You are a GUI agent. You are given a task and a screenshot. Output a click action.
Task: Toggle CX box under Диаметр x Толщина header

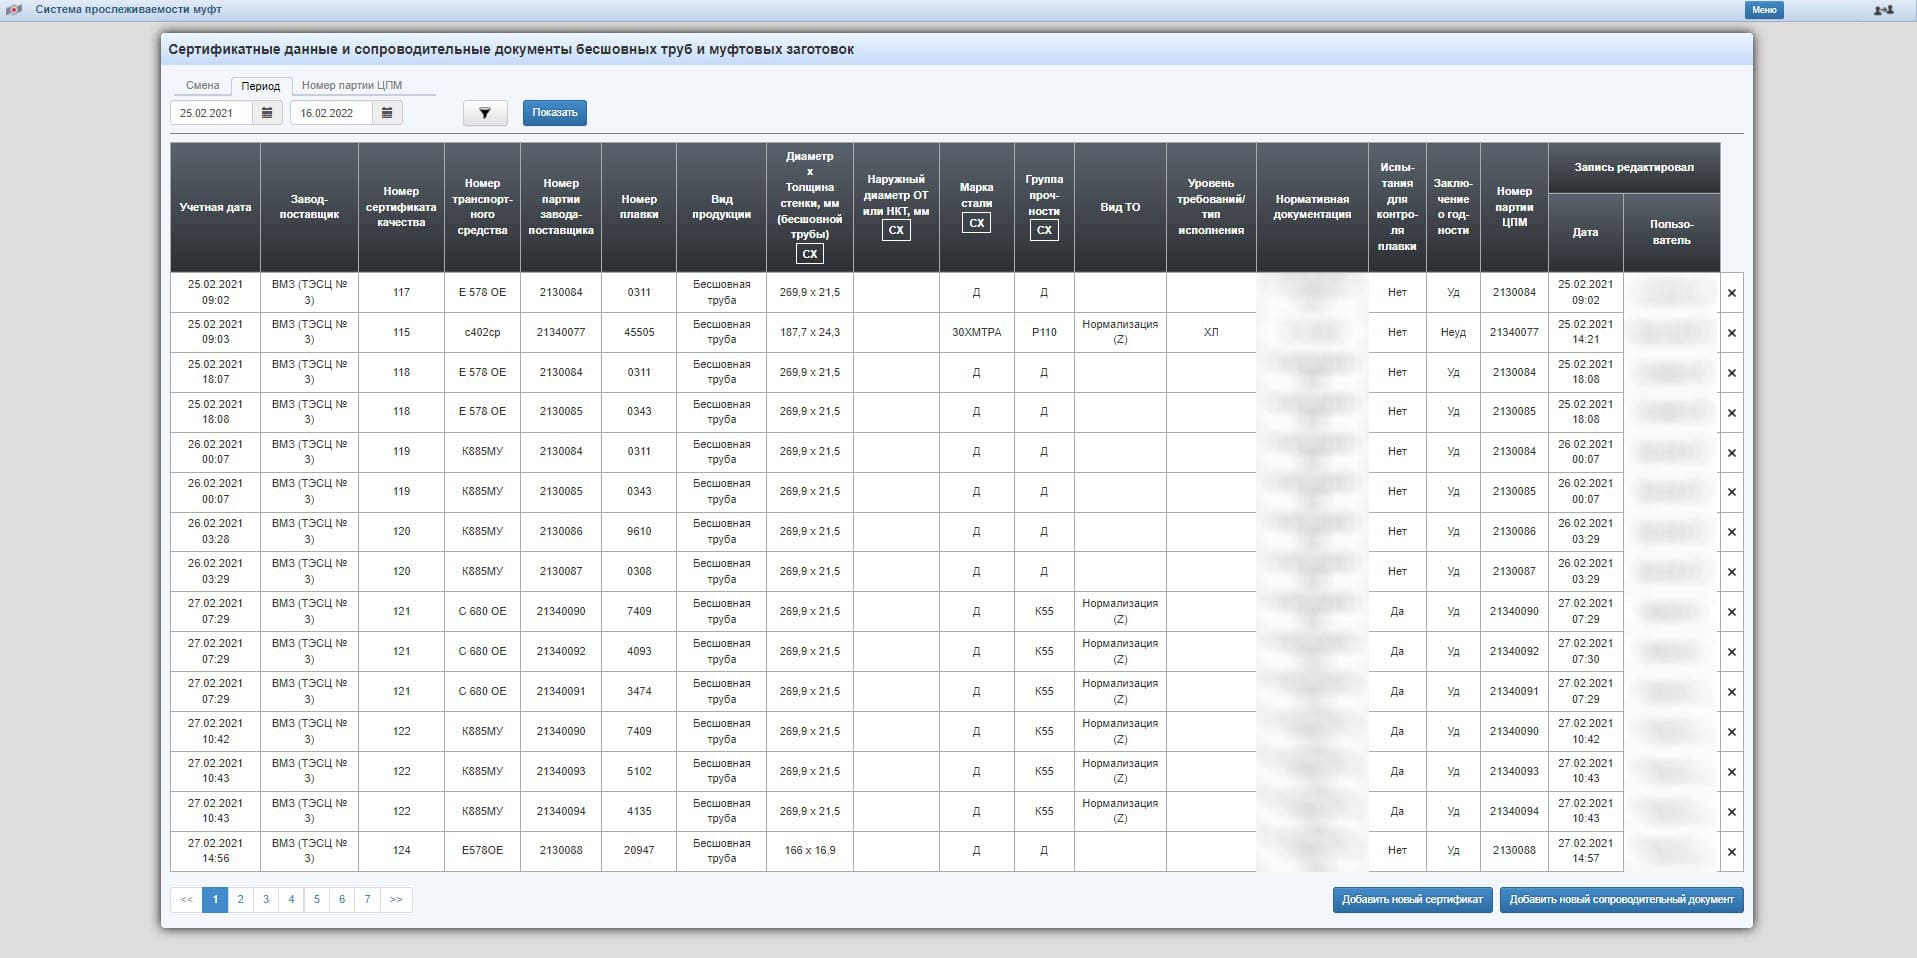809,254
